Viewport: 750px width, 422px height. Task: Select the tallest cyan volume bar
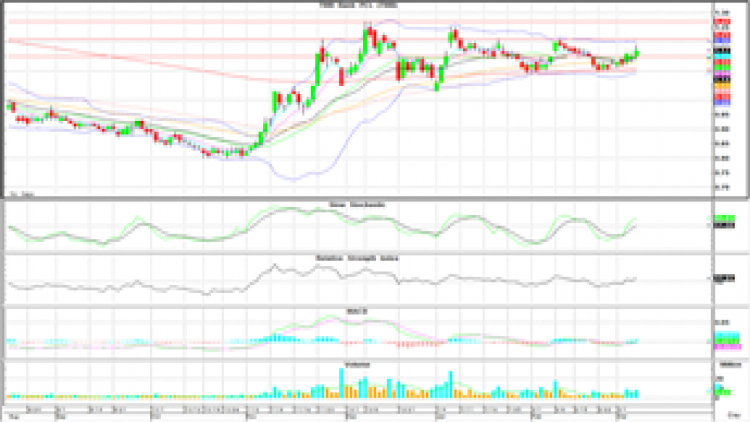point(342,382)
